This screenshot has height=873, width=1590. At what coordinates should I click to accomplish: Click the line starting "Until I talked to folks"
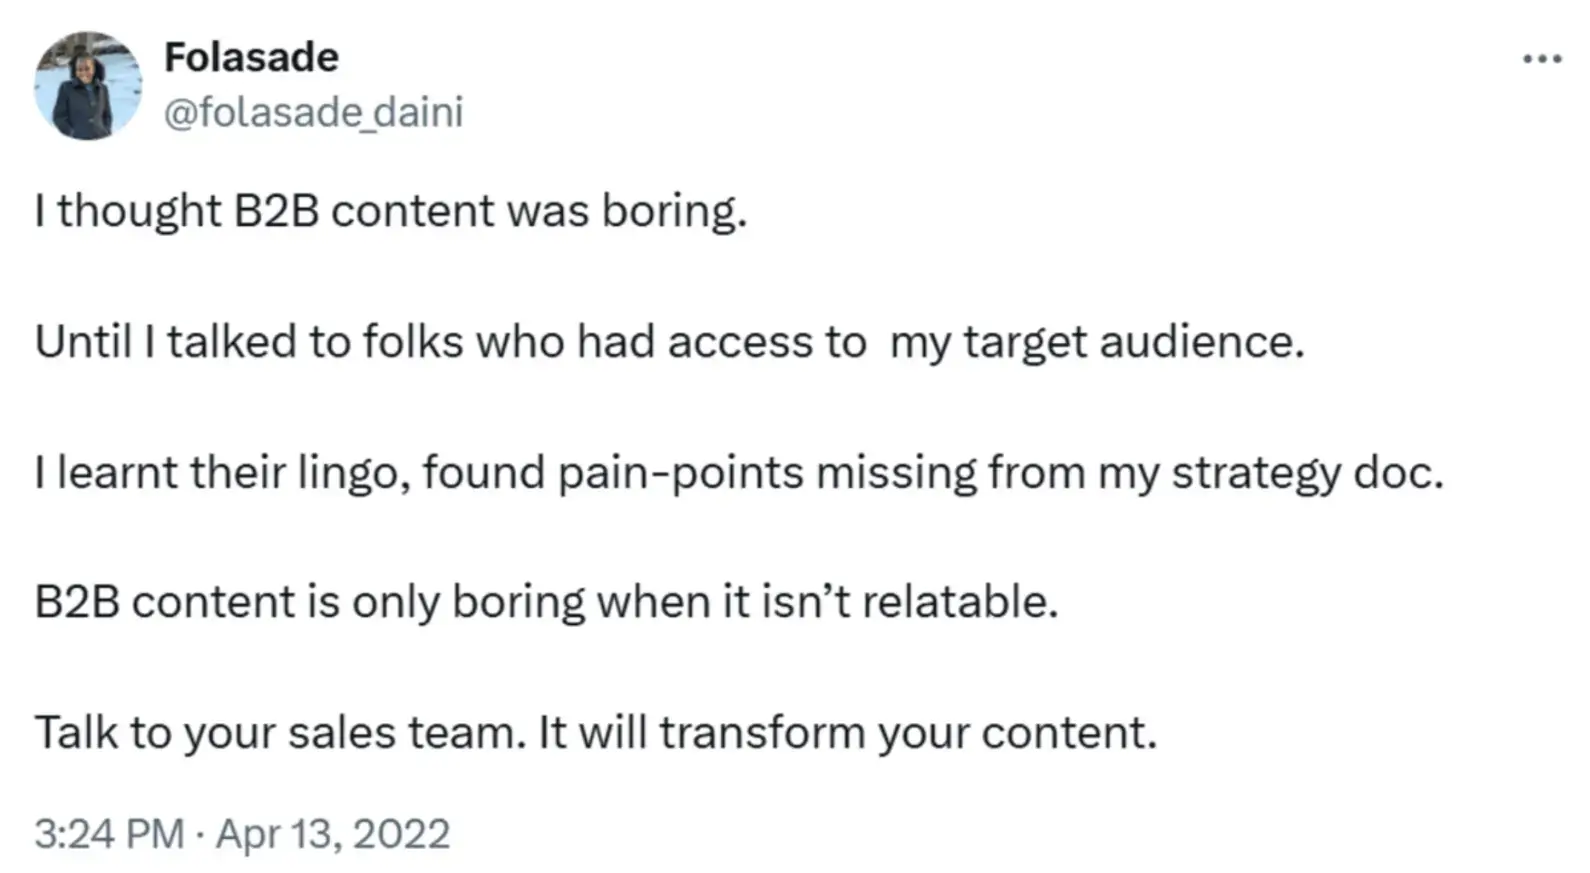(669, 342)
